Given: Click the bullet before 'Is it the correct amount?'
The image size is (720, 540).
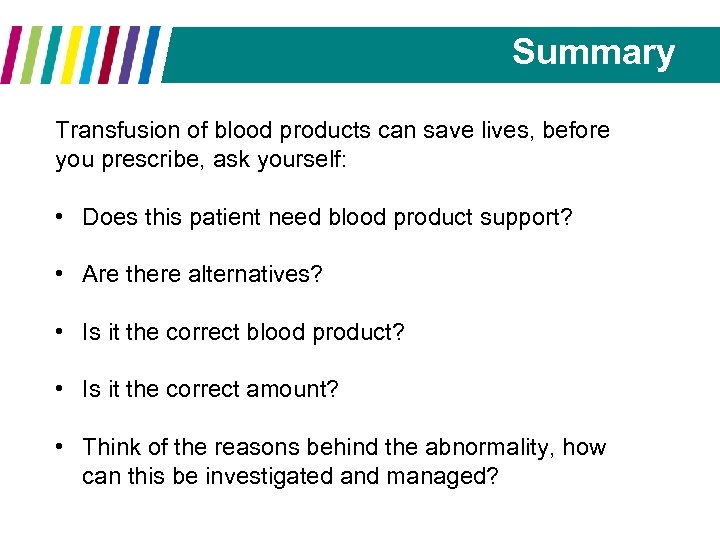Looking at the screenshot, I should click(x=62, y=389).
